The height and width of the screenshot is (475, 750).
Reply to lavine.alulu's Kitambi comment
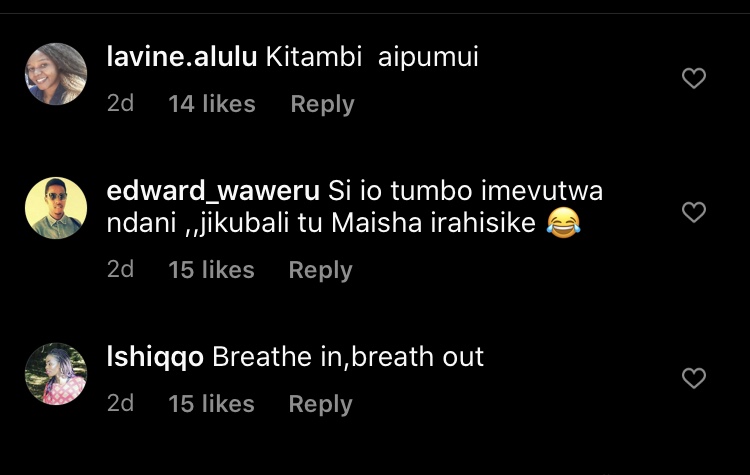click(x=322, y=104)
